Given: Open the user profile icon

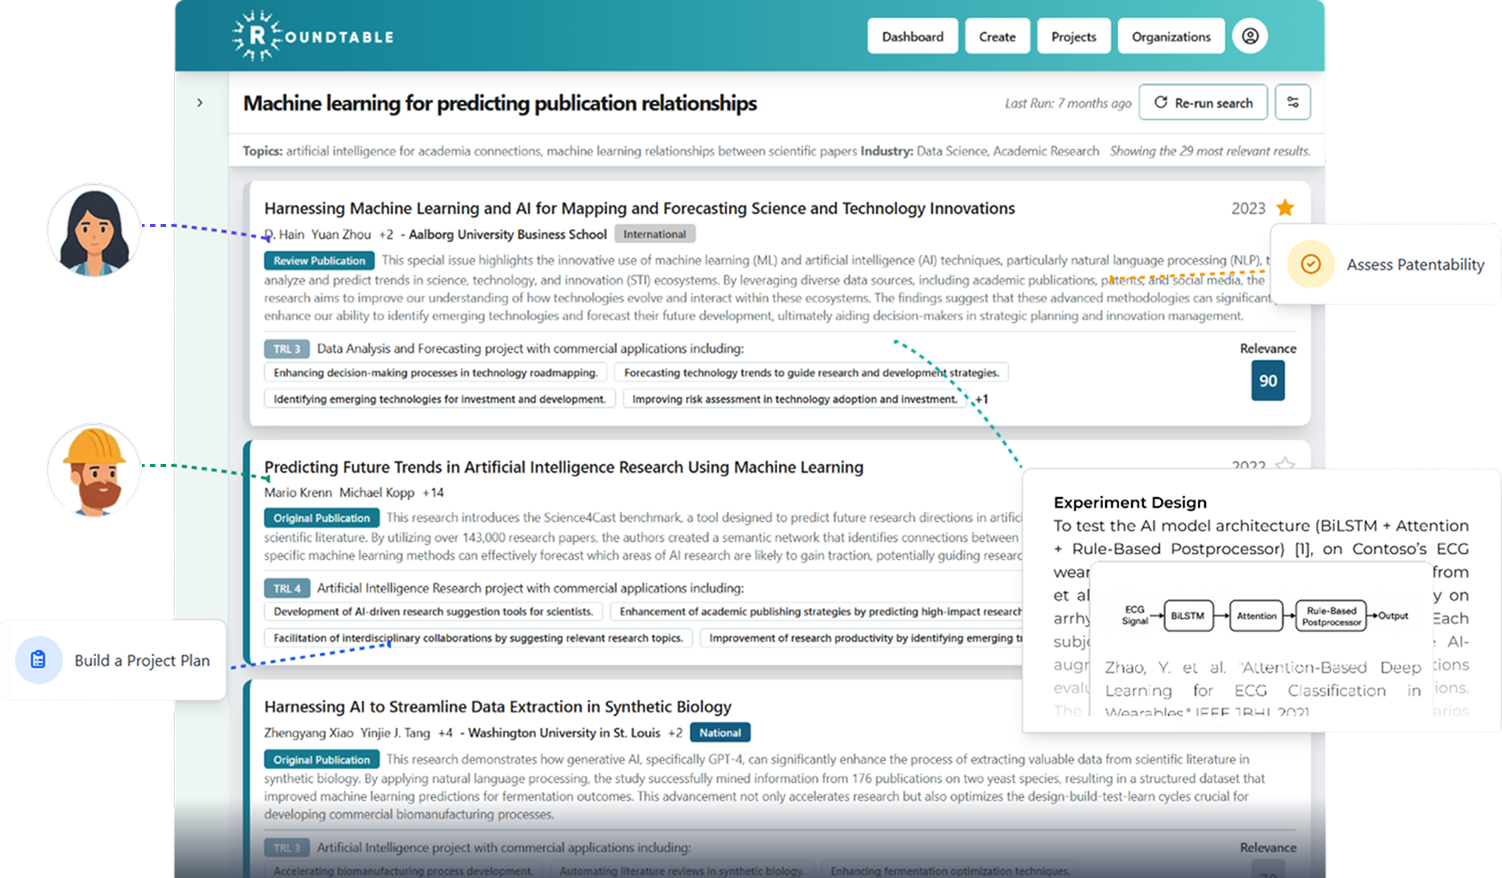Looking at the screenshot, I should 1250,36.
